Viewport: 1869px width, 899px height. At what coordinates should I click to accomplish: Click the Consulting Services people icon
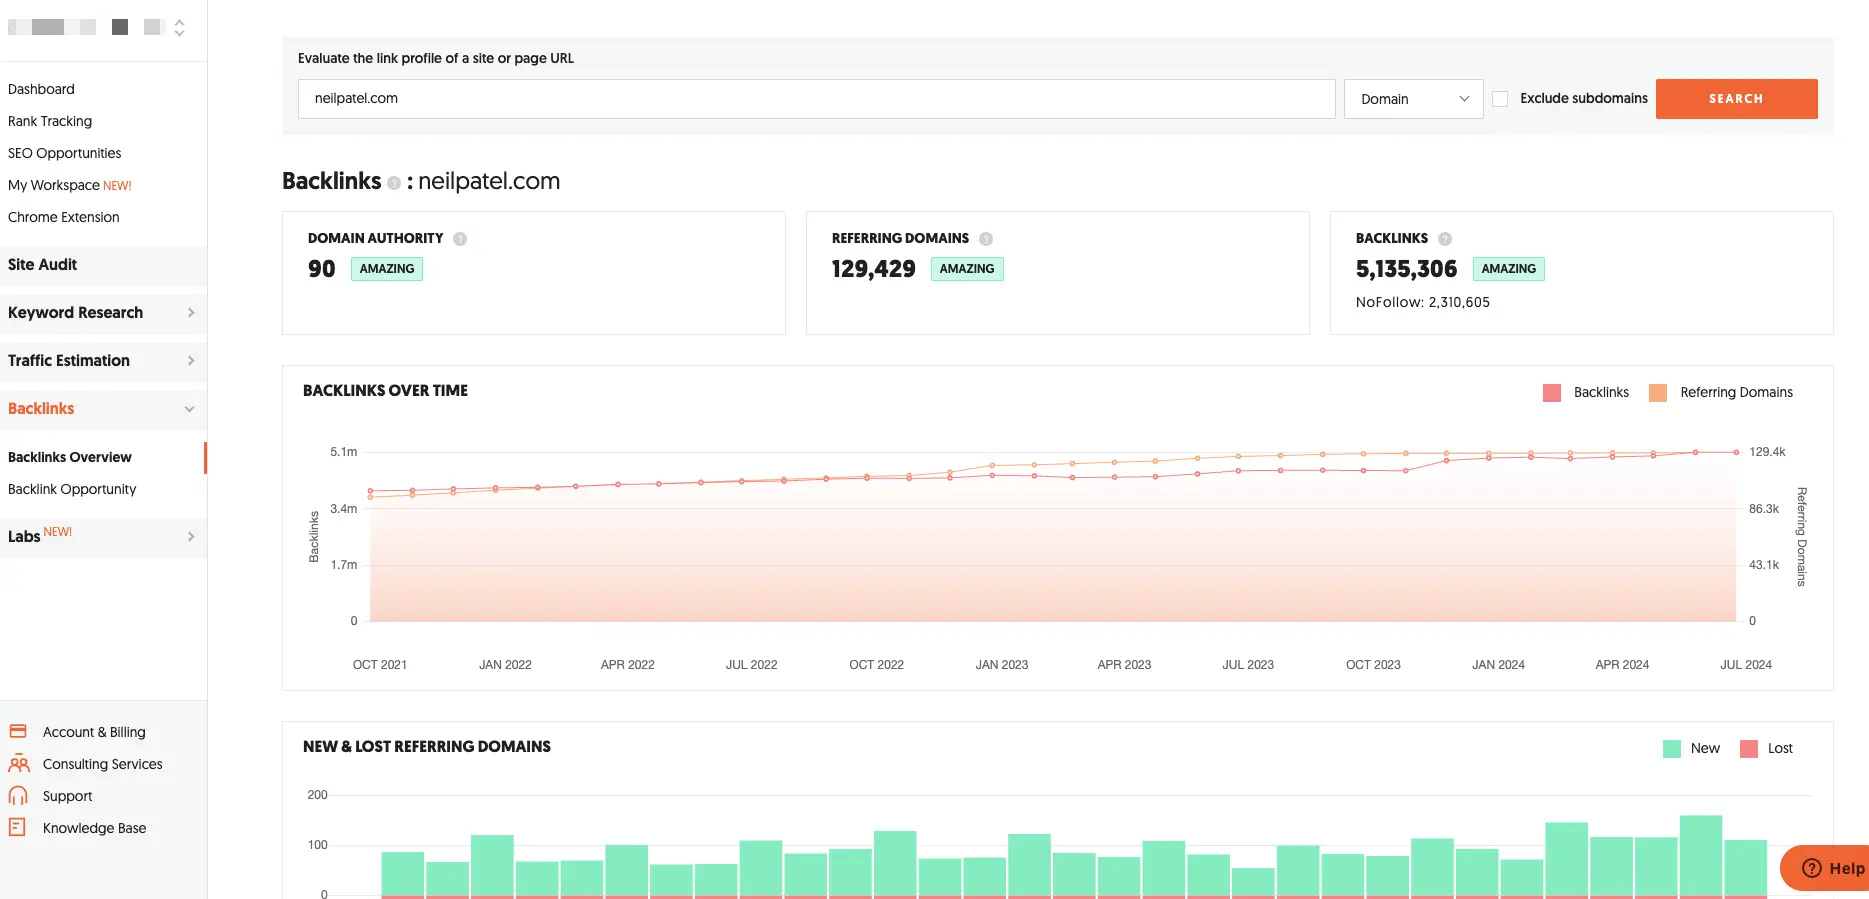click(x=18, y=764)
